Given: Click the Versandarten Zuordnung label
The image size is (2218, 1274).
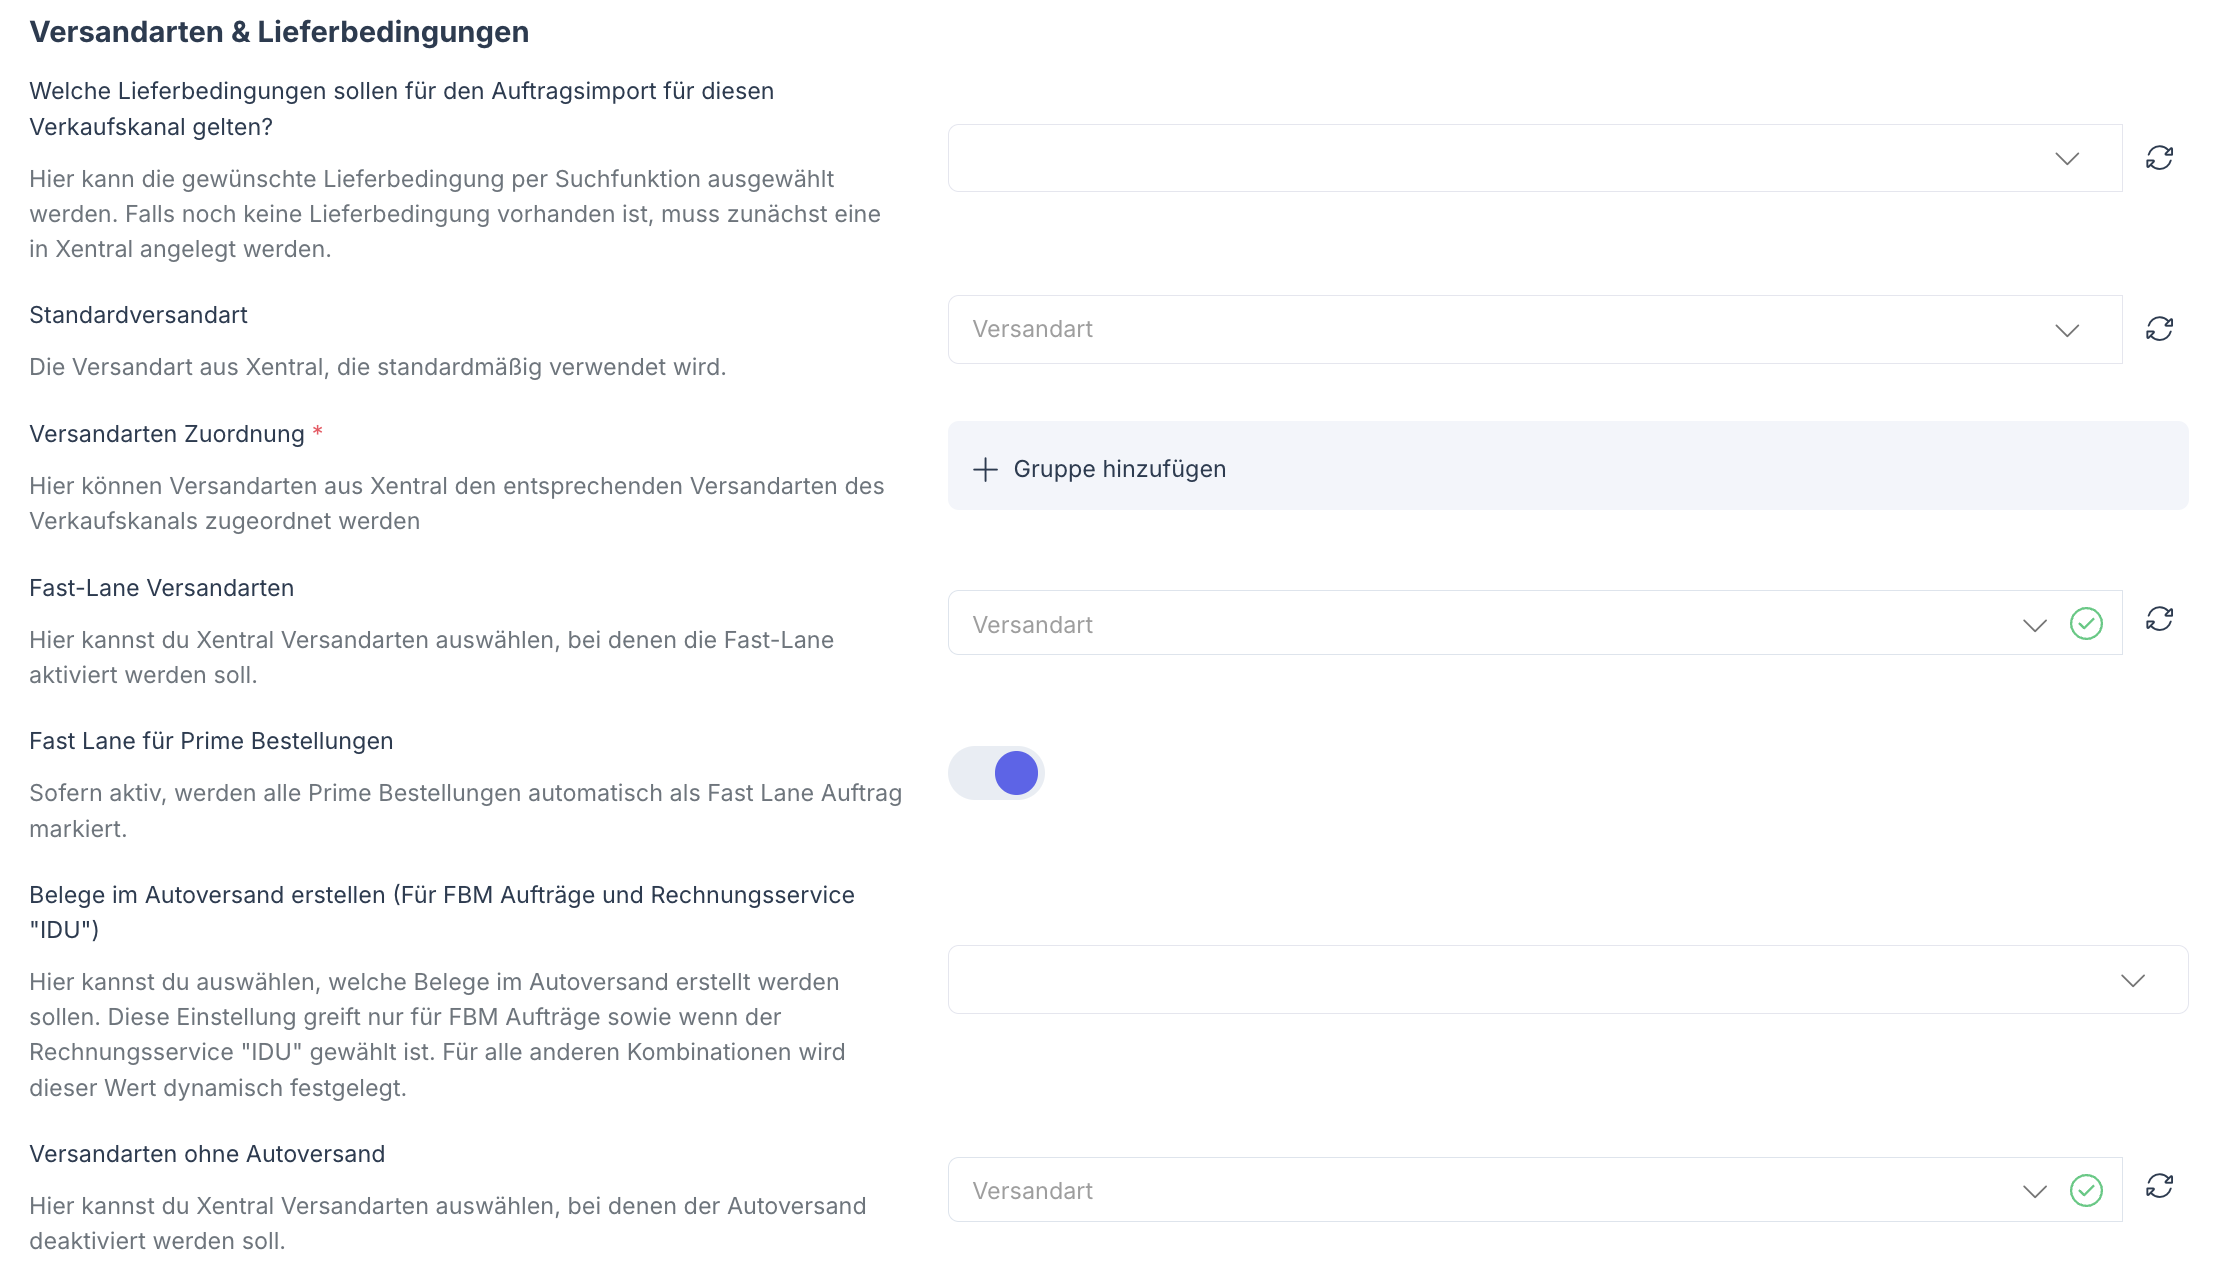Looking at the screenshot, I should coord(166,434).
